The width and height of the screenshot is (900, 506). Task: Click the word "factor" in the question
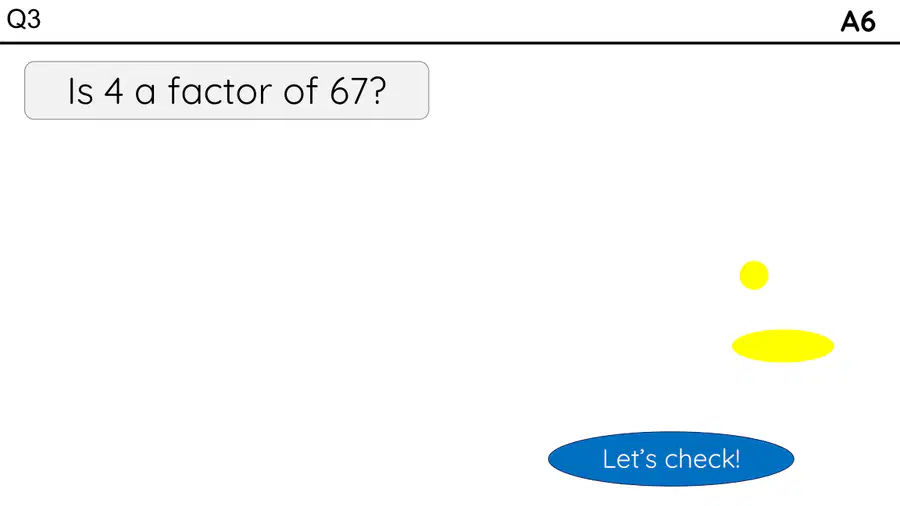(x=220, y=91)
